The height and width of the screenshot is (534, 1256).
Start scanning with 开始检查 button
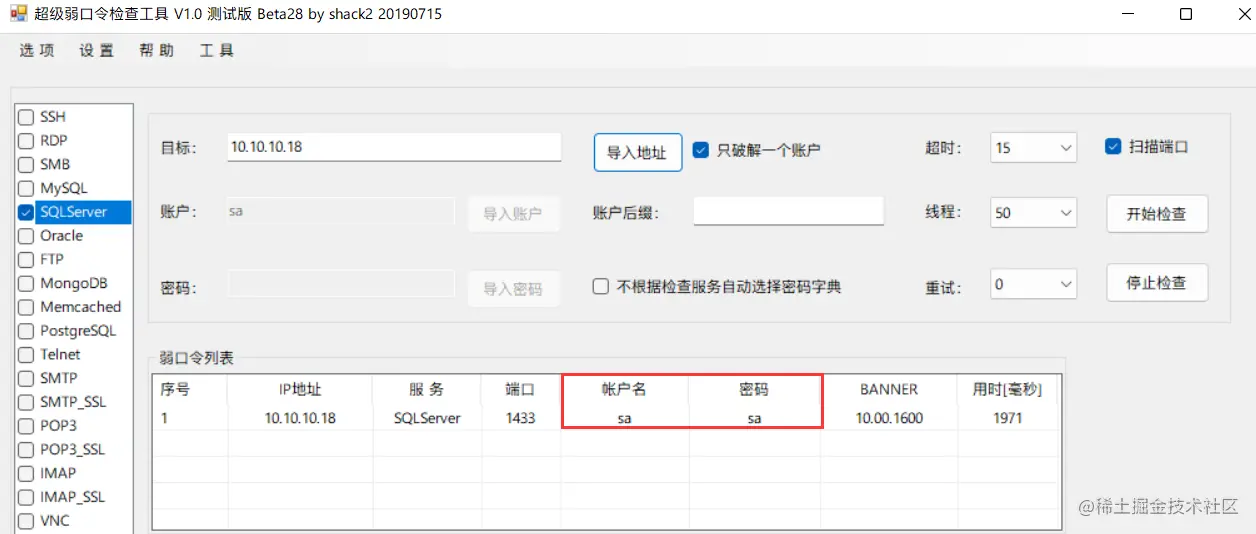click(1157, 214)
